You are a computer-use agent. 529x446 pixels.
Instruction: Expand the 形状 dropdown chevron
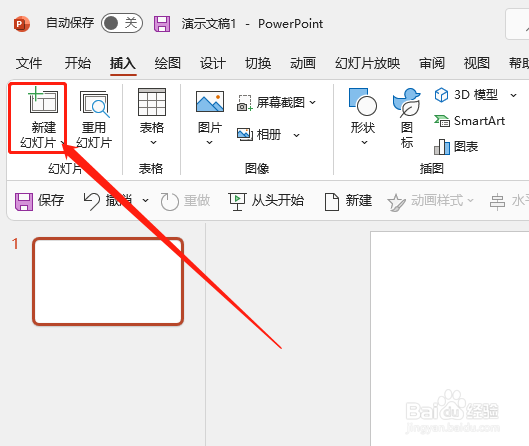pyautogui.click(x=364, y=143)
